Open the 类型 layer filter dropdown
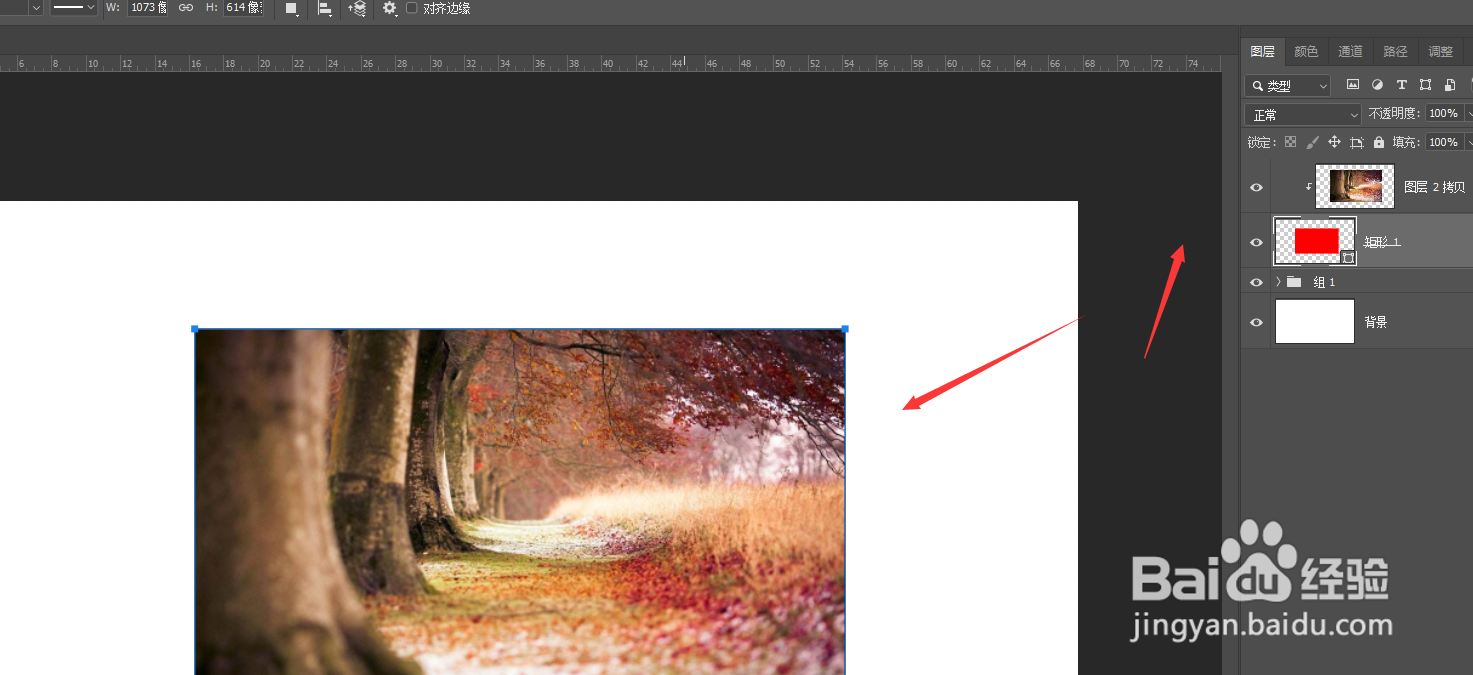1473x675 pixels. tap(1288, 86)
